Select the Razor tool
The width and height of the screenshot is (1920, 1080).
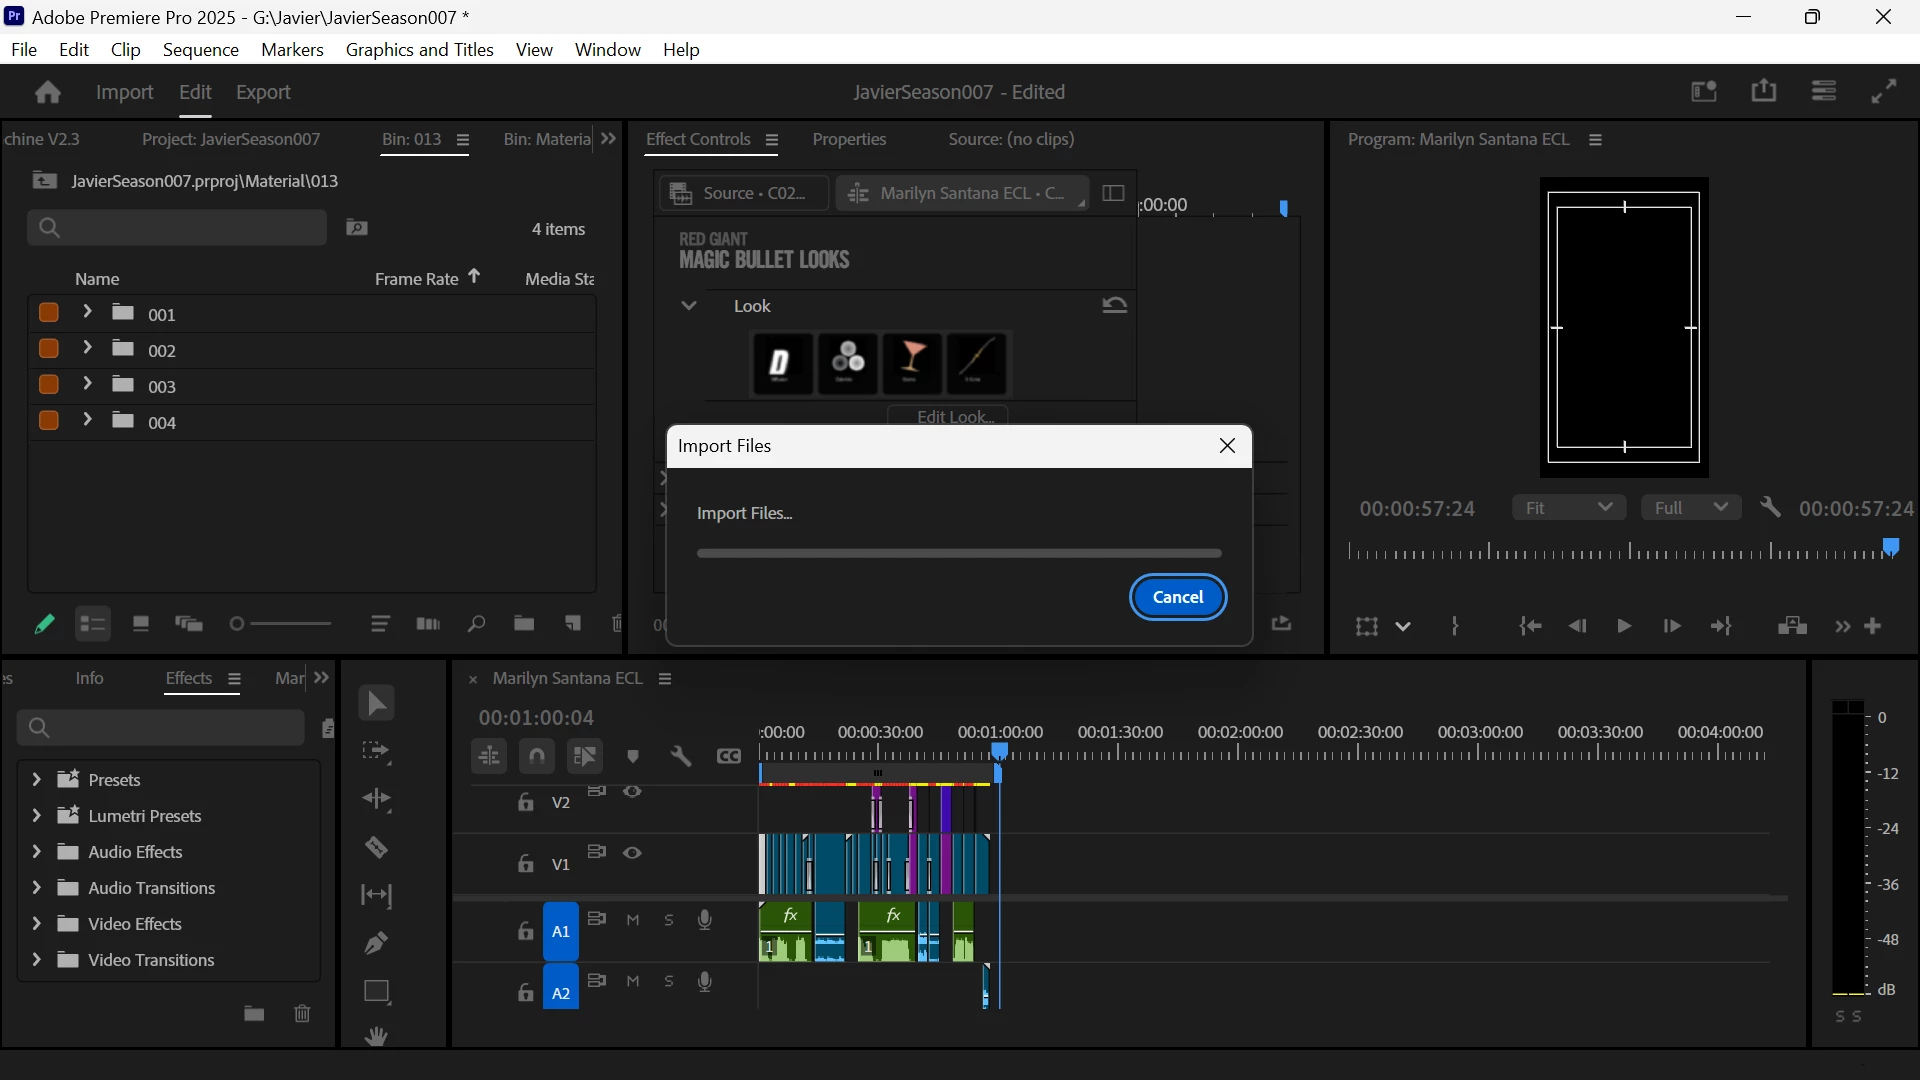pos(376,848)
